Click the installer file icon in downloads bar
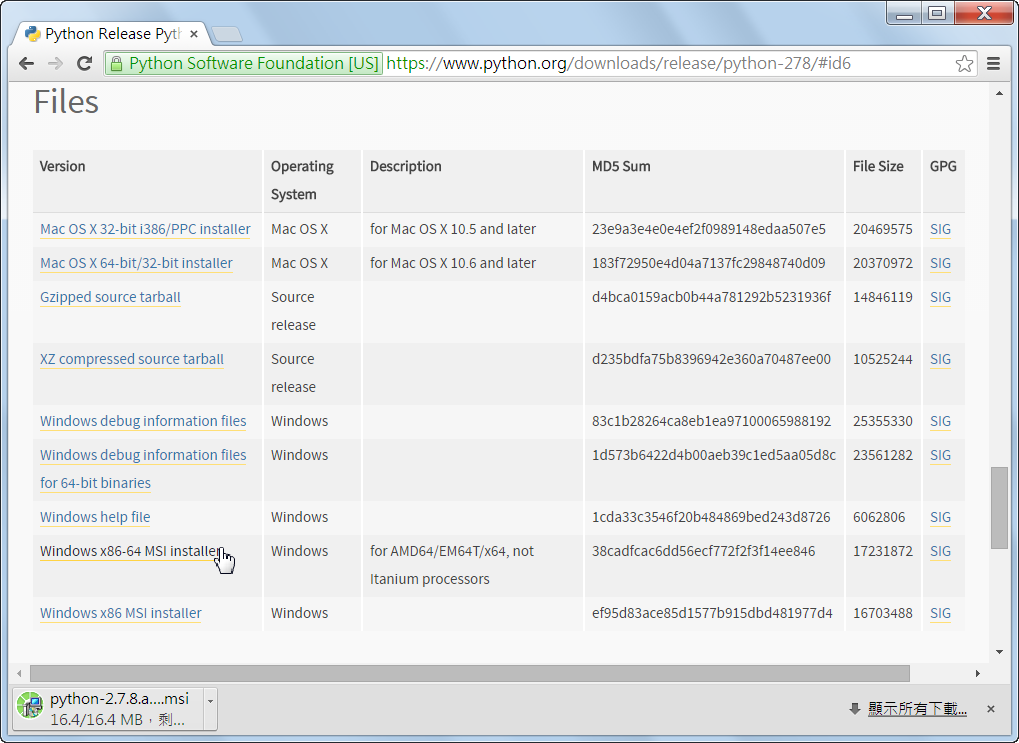Viewport: 1019px width, 743px height. (30, 705)
